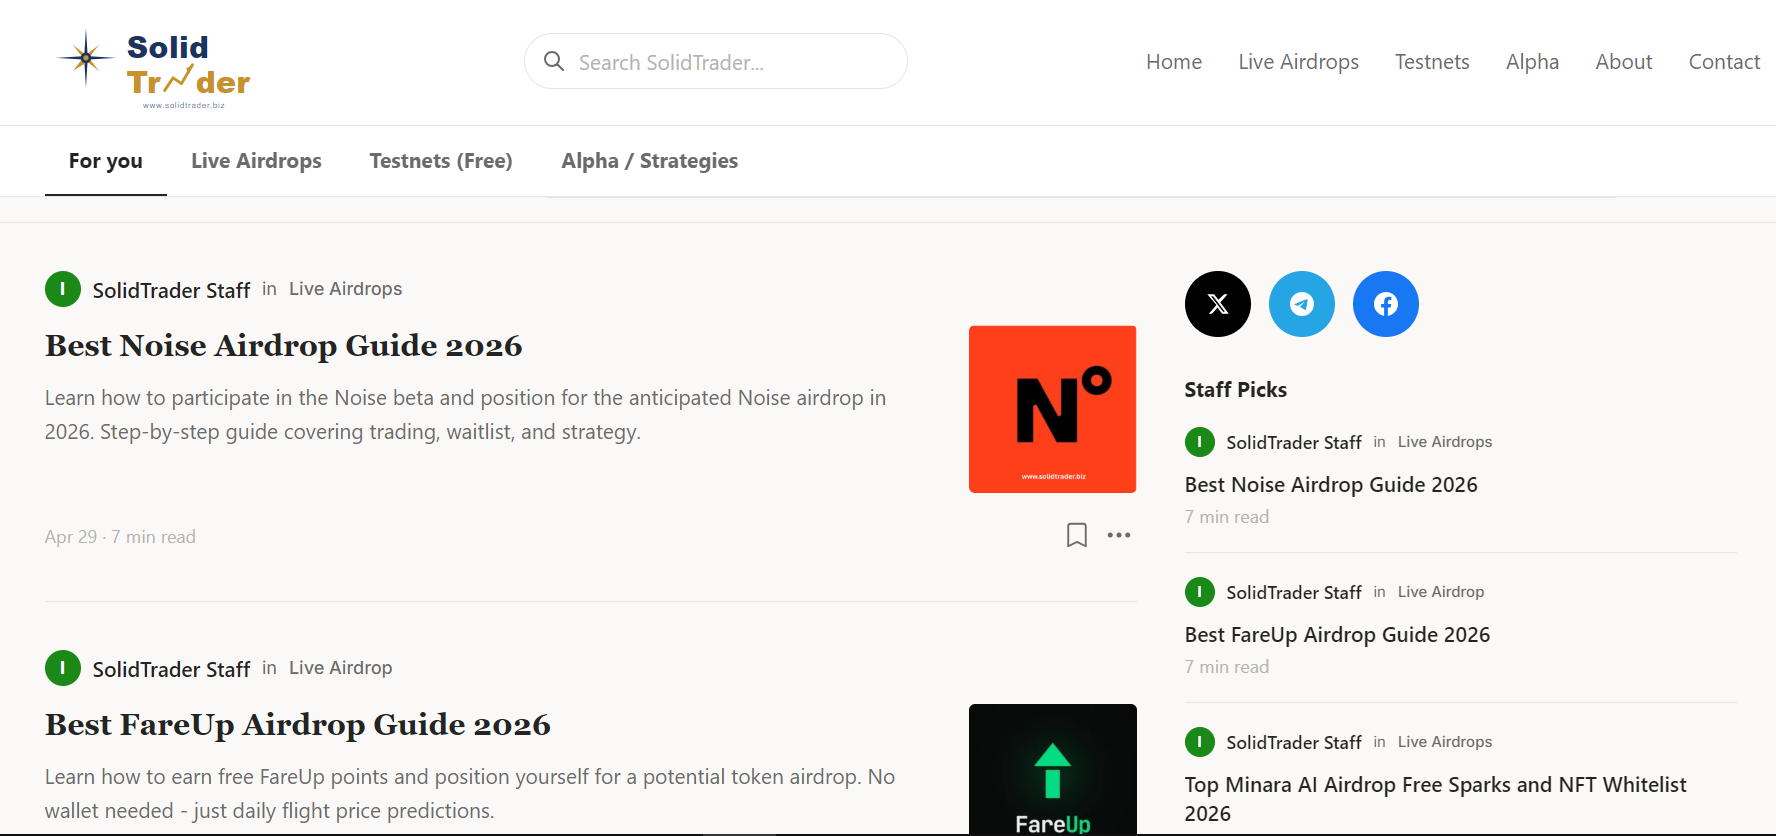Image resolution: width=1776 pixels, height=836 pixels.
Task: Click SolidTrader Staff author in Staff Picks Noise item
Action: (x=1294, y=443)
